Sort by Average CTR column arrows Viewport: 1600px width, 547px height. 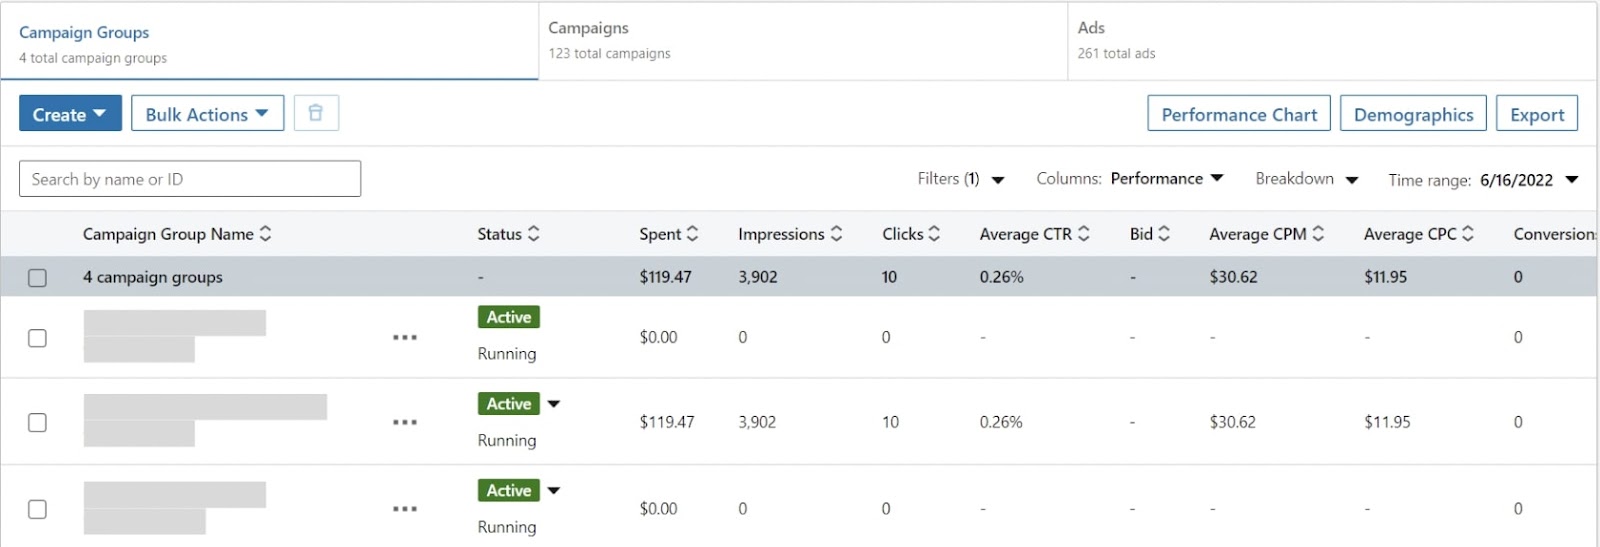(1083, 234)
